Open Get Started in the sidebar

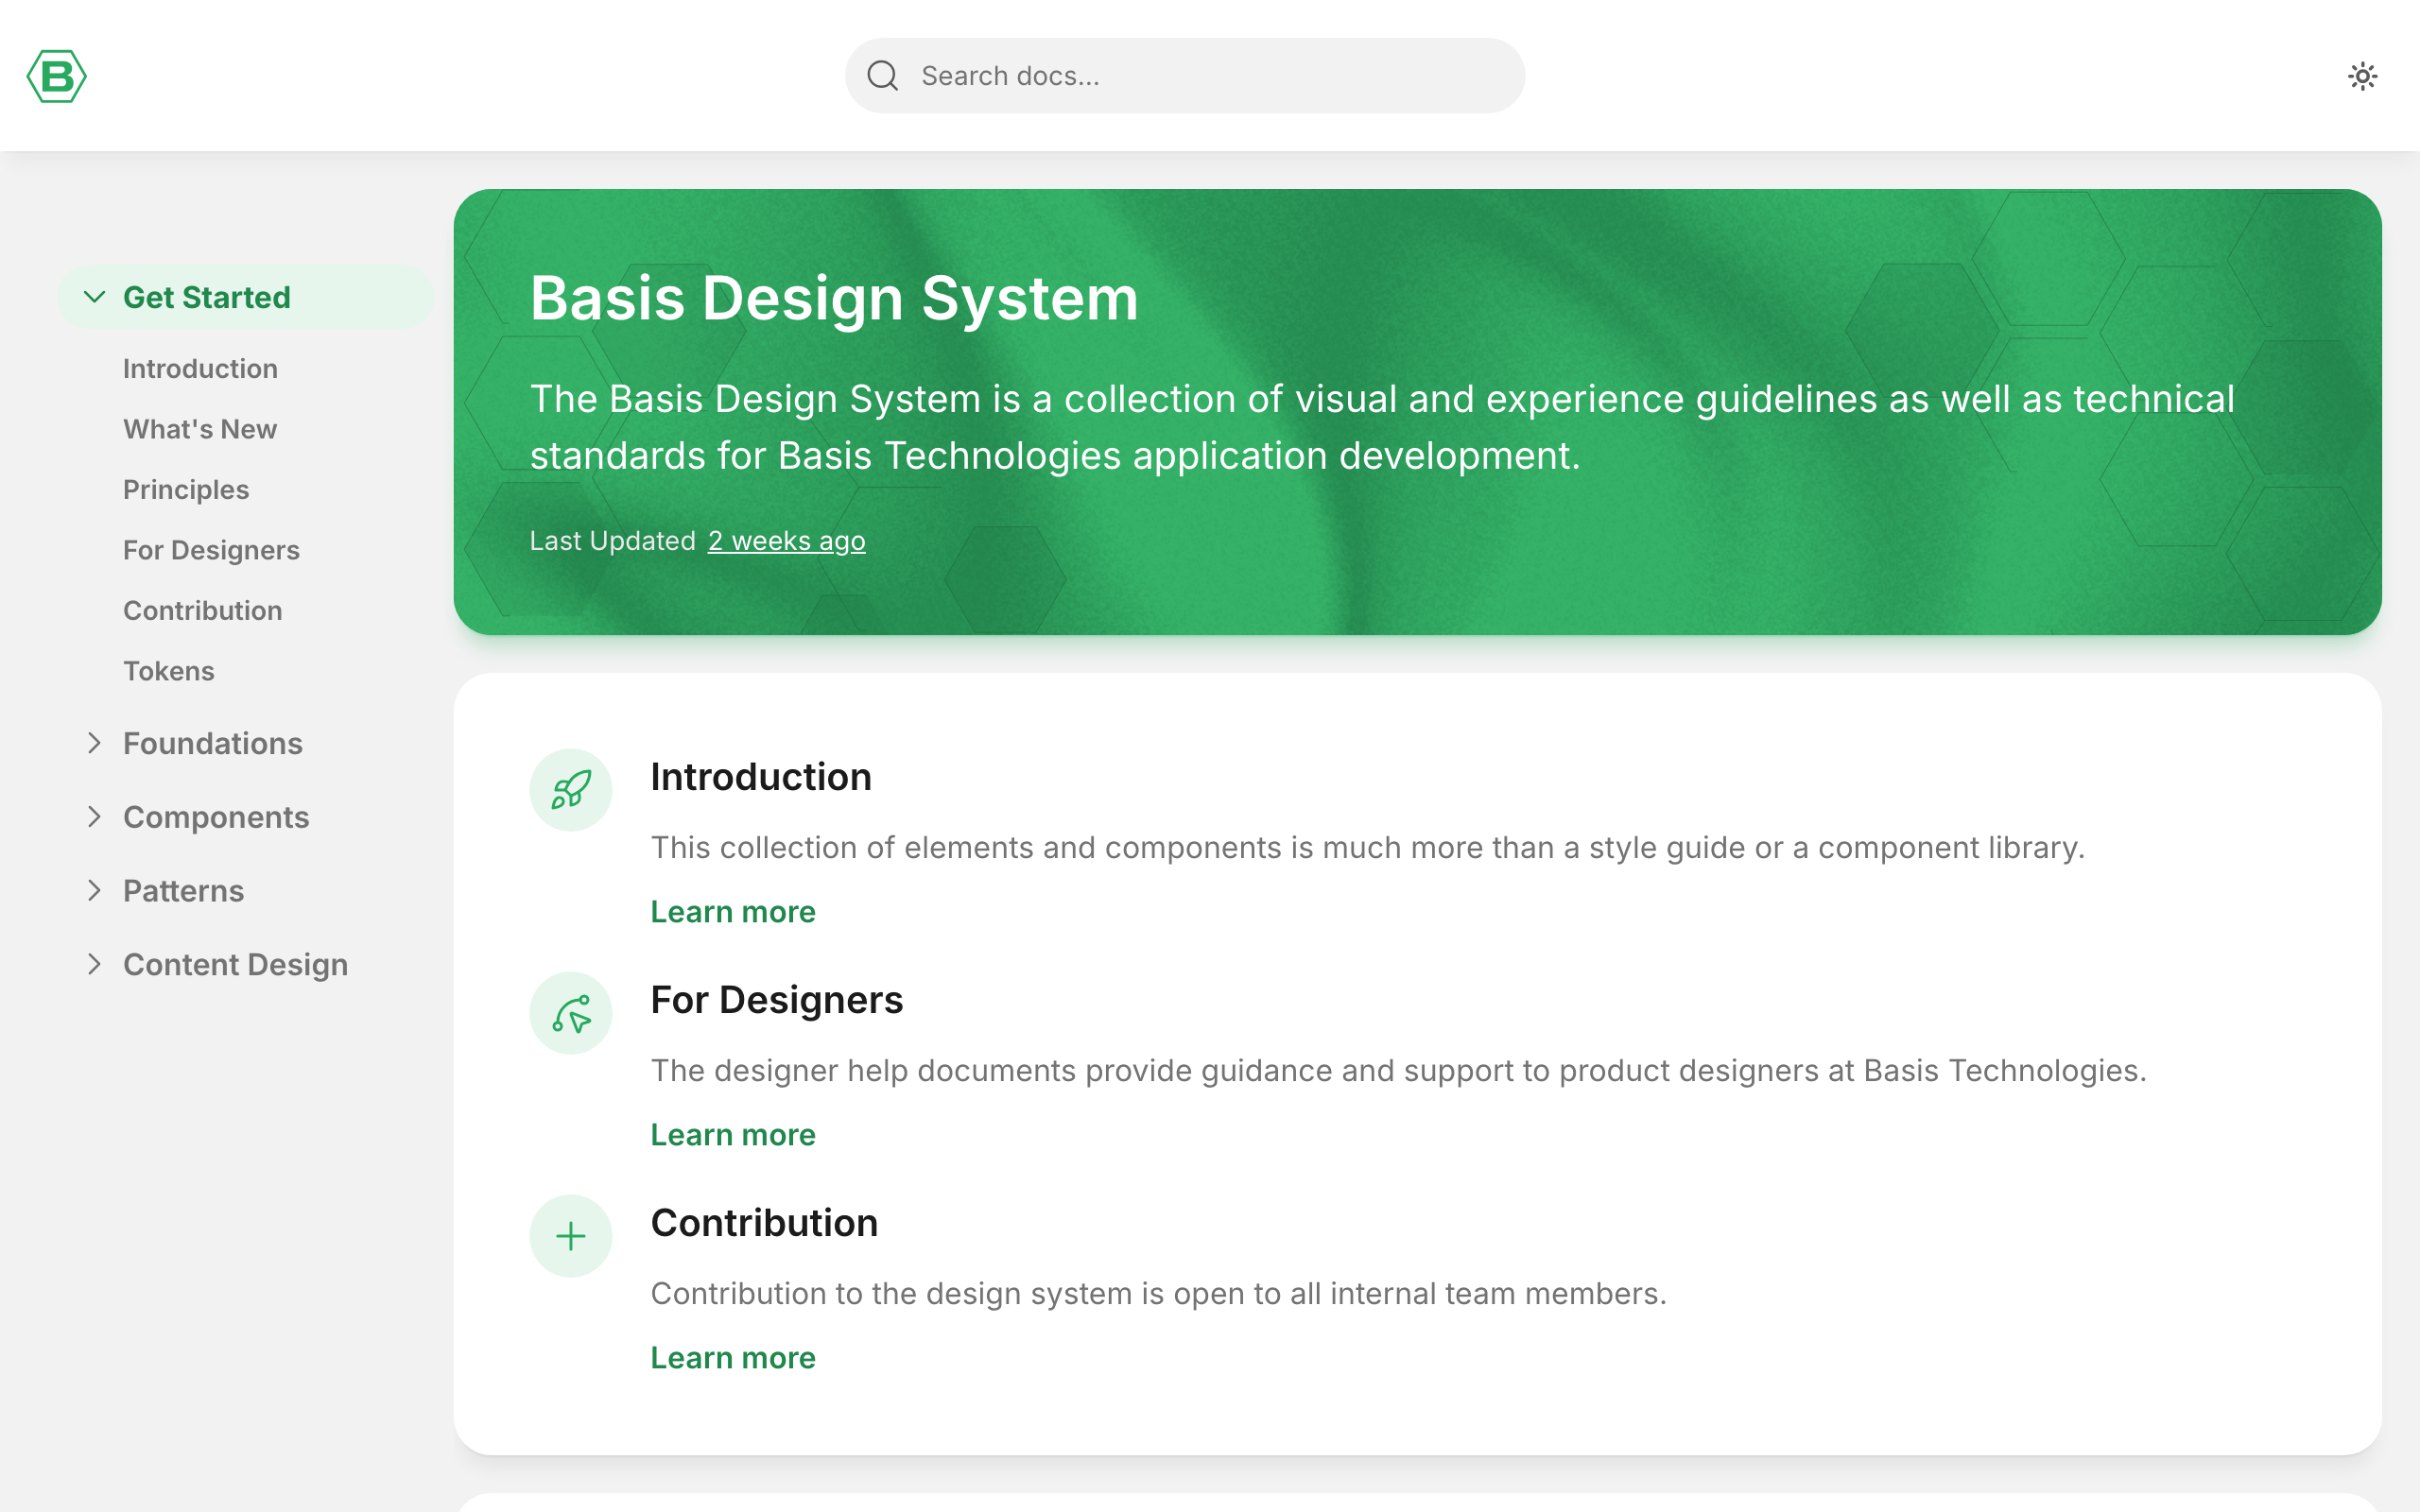coord(245,297)
